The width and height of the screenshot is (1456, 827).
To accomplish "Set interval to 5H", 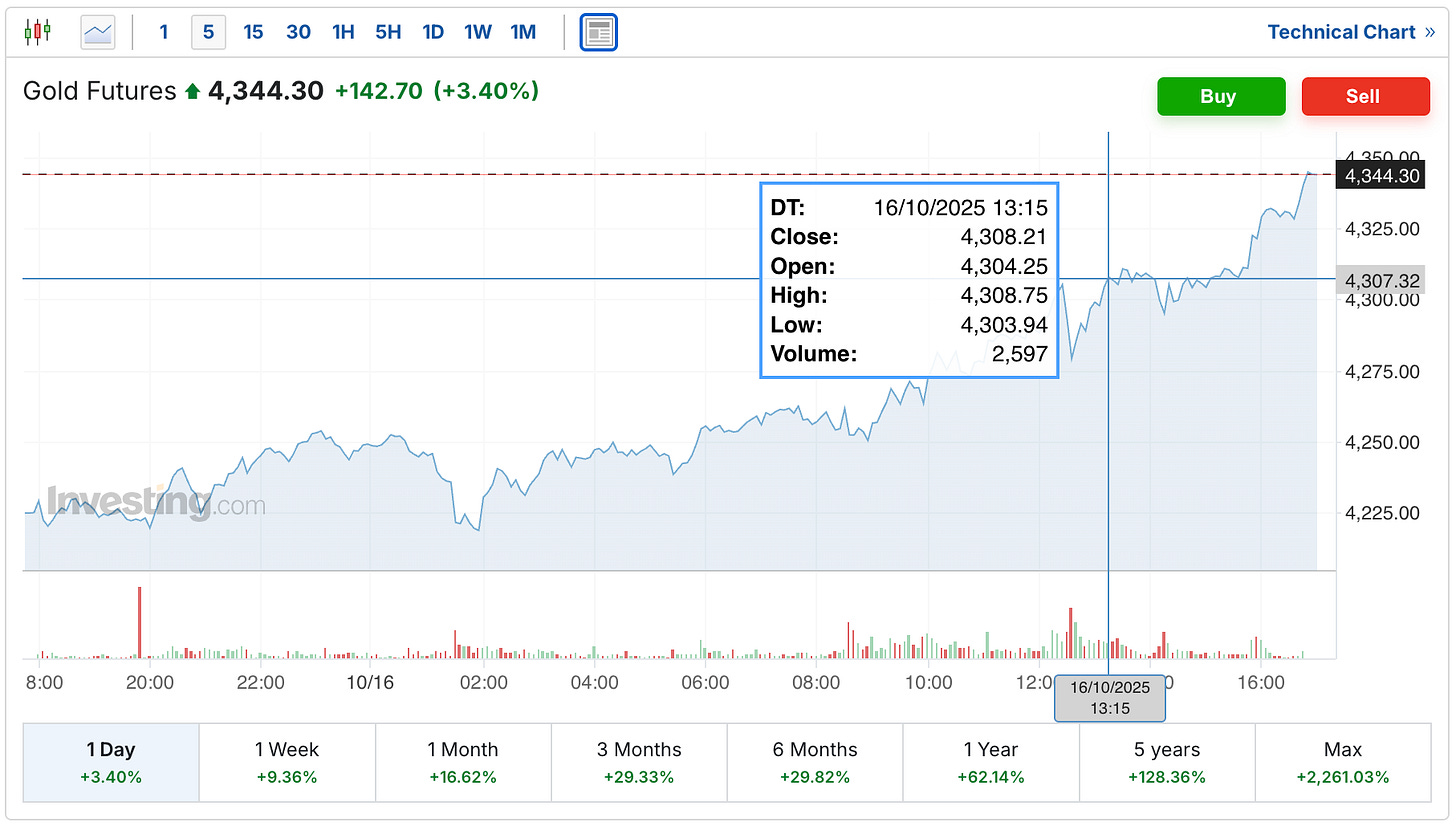I will coord(388,32).
